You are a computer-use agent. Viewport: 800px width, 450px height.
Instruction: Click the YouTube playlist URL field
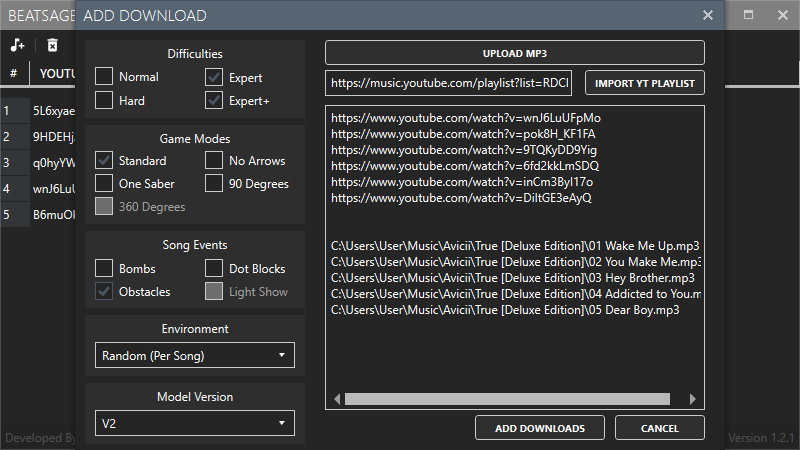click(448, 83)
